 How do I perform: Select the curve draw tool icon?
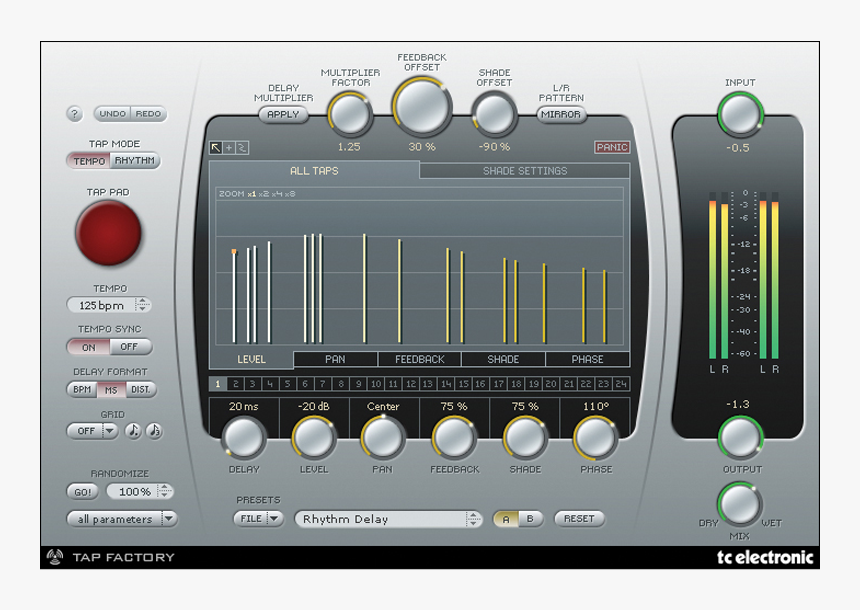[x=242, y=148]
